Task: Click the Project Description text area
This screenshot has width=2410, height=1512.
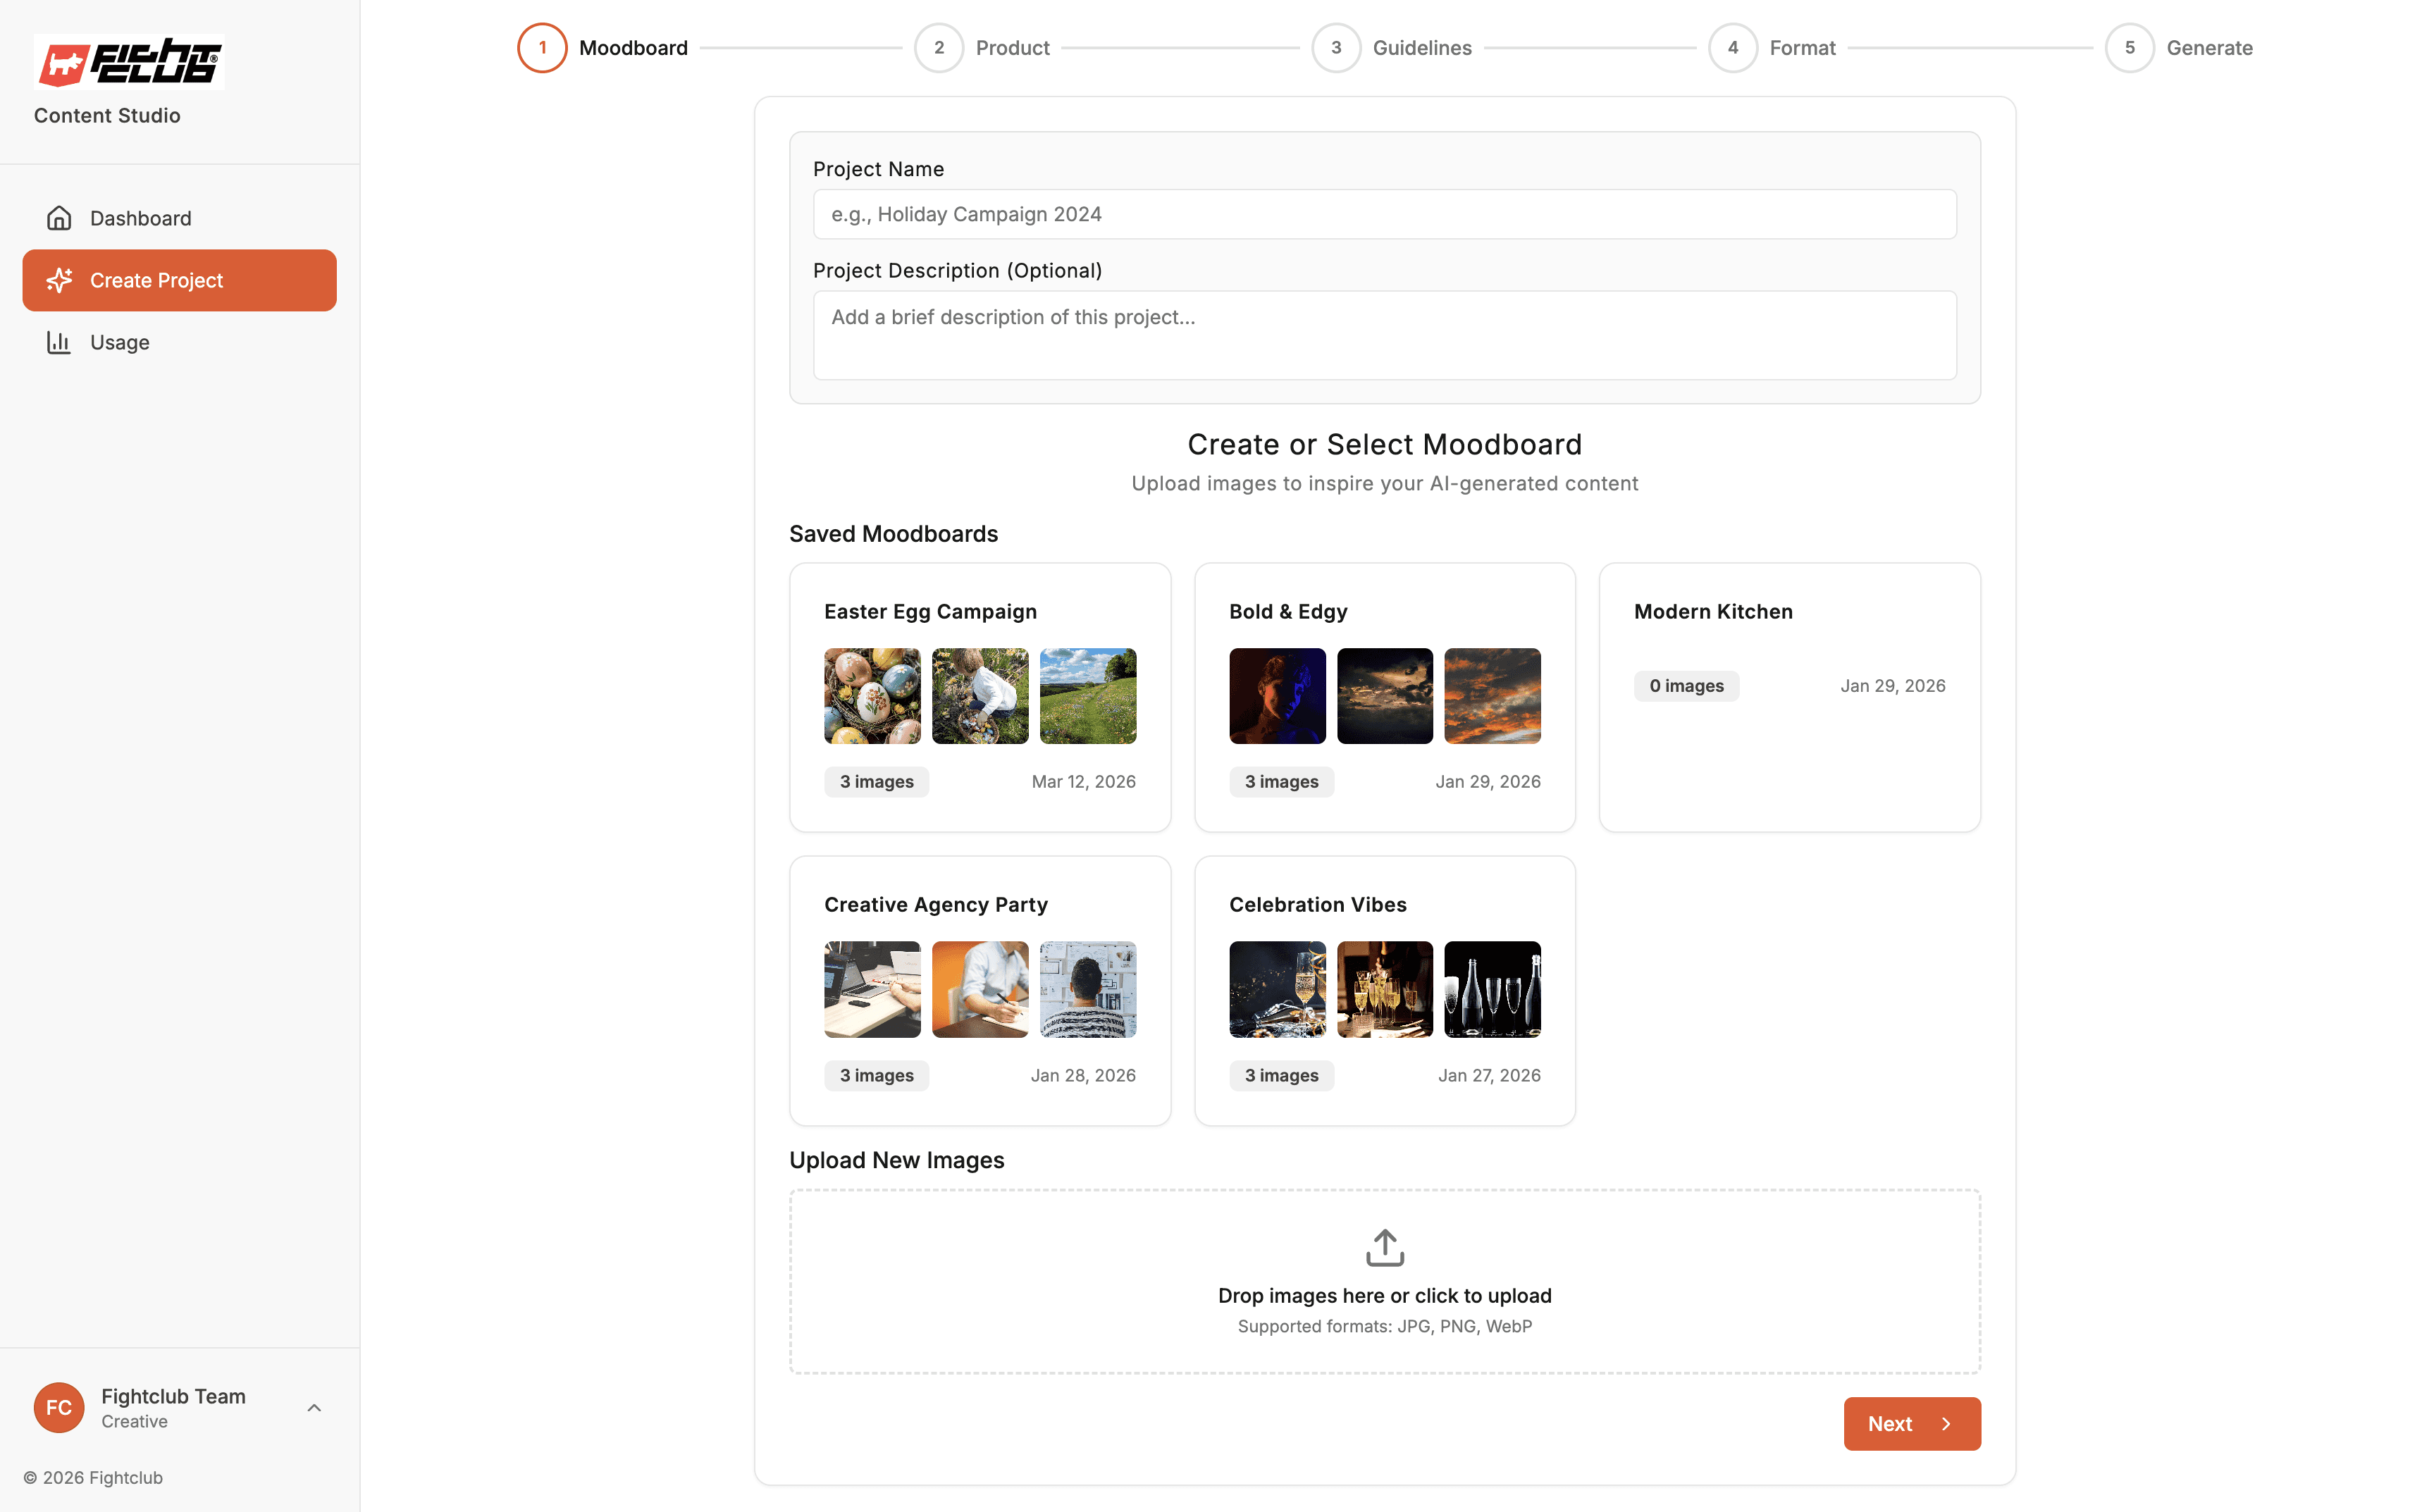Action: [x=1384, y=335]
